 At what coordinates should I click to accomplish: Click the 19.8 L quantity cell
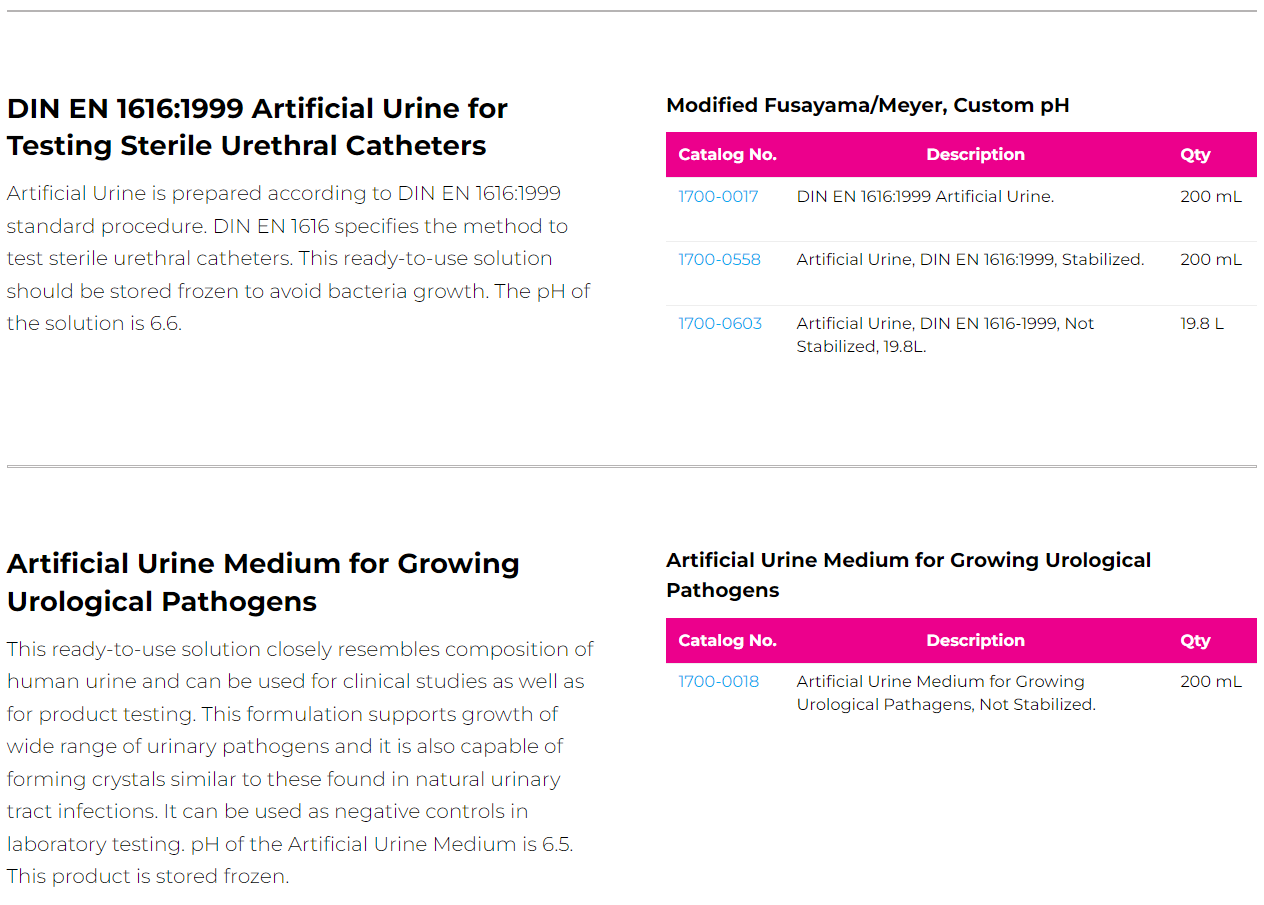click(x=1201, y=324)
